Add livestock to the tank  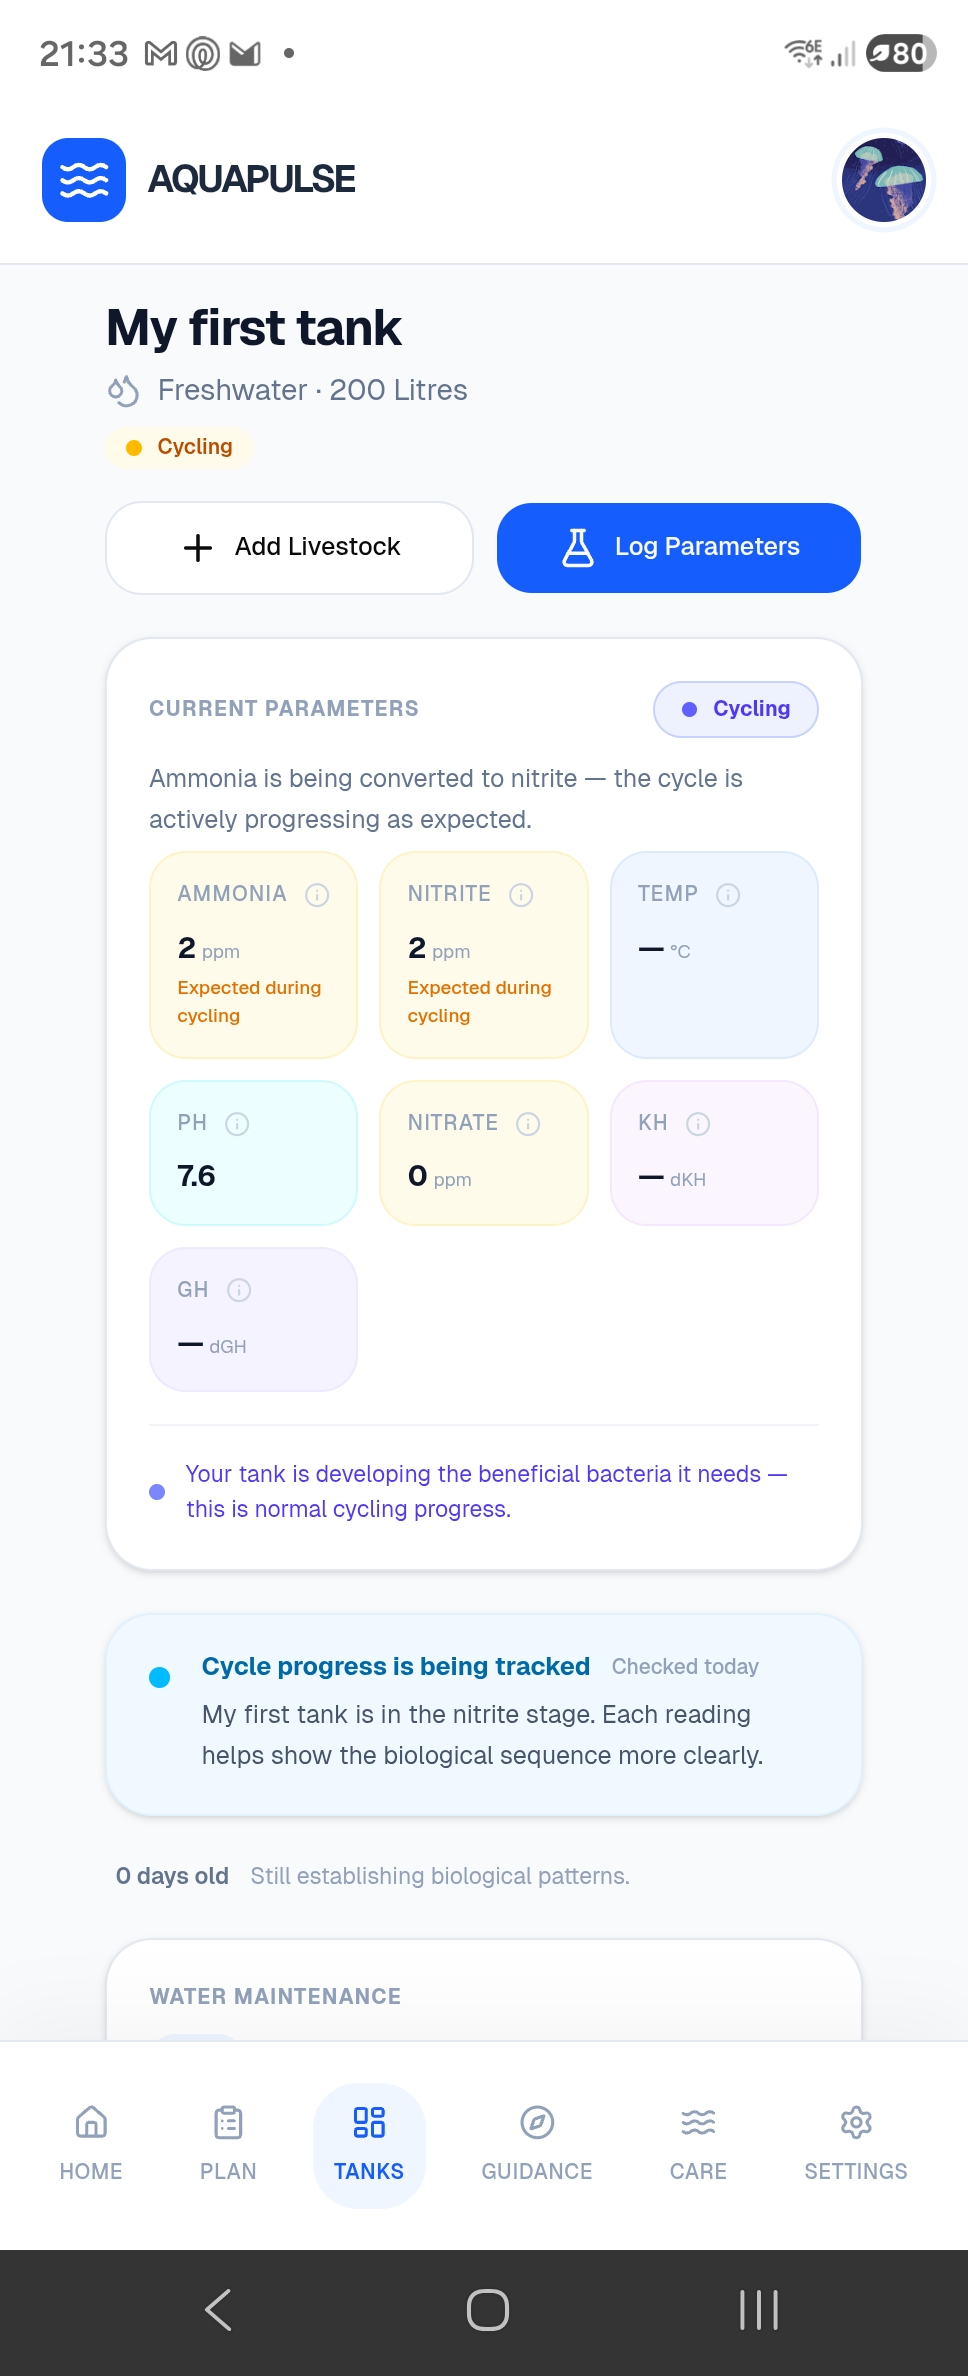[x=289, y=548]
